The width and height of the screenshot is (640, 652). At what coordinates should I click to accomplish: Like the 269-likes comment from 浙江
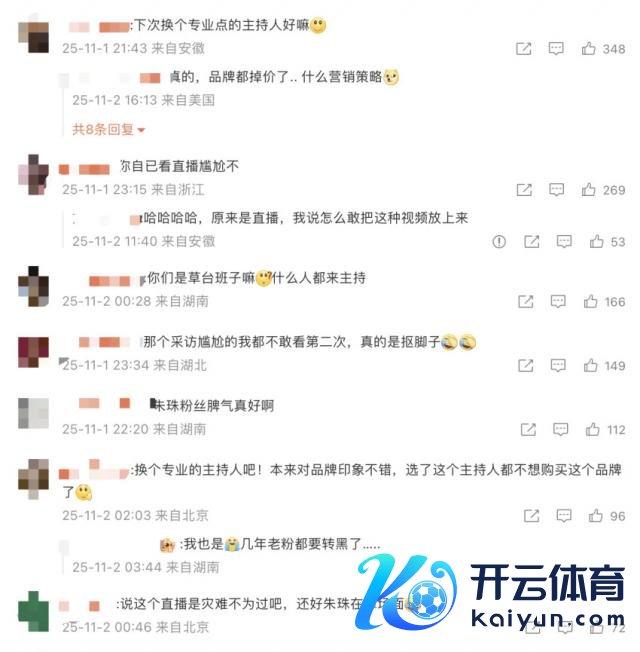588,190
